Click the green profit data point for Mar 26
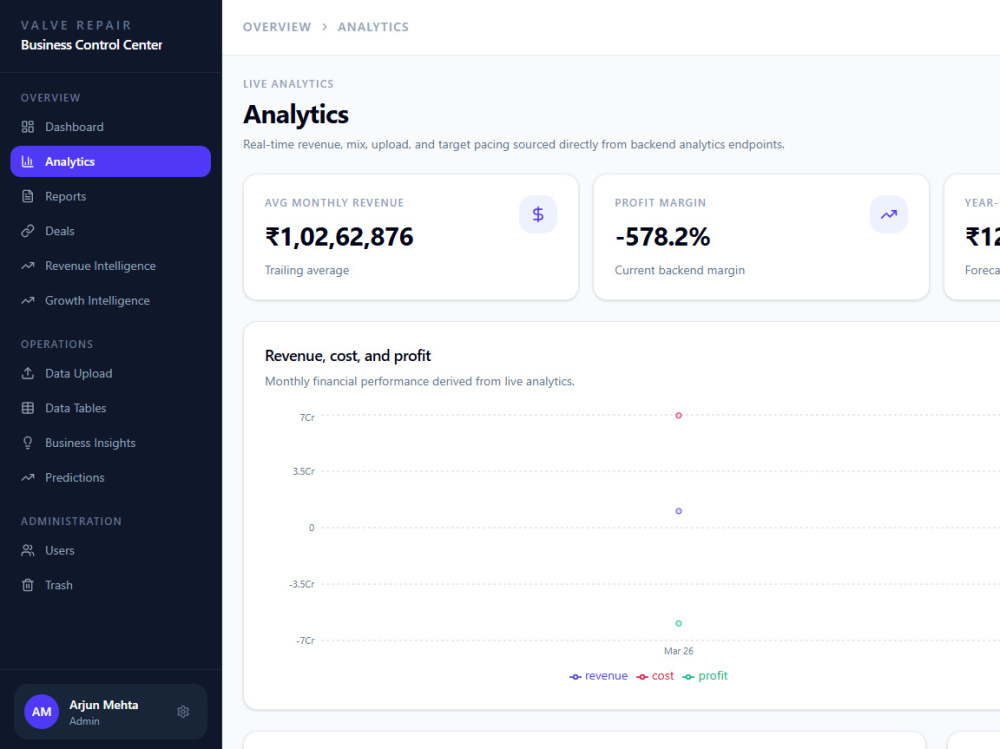Screen dimensions: 1000x749 pos(679,623)
